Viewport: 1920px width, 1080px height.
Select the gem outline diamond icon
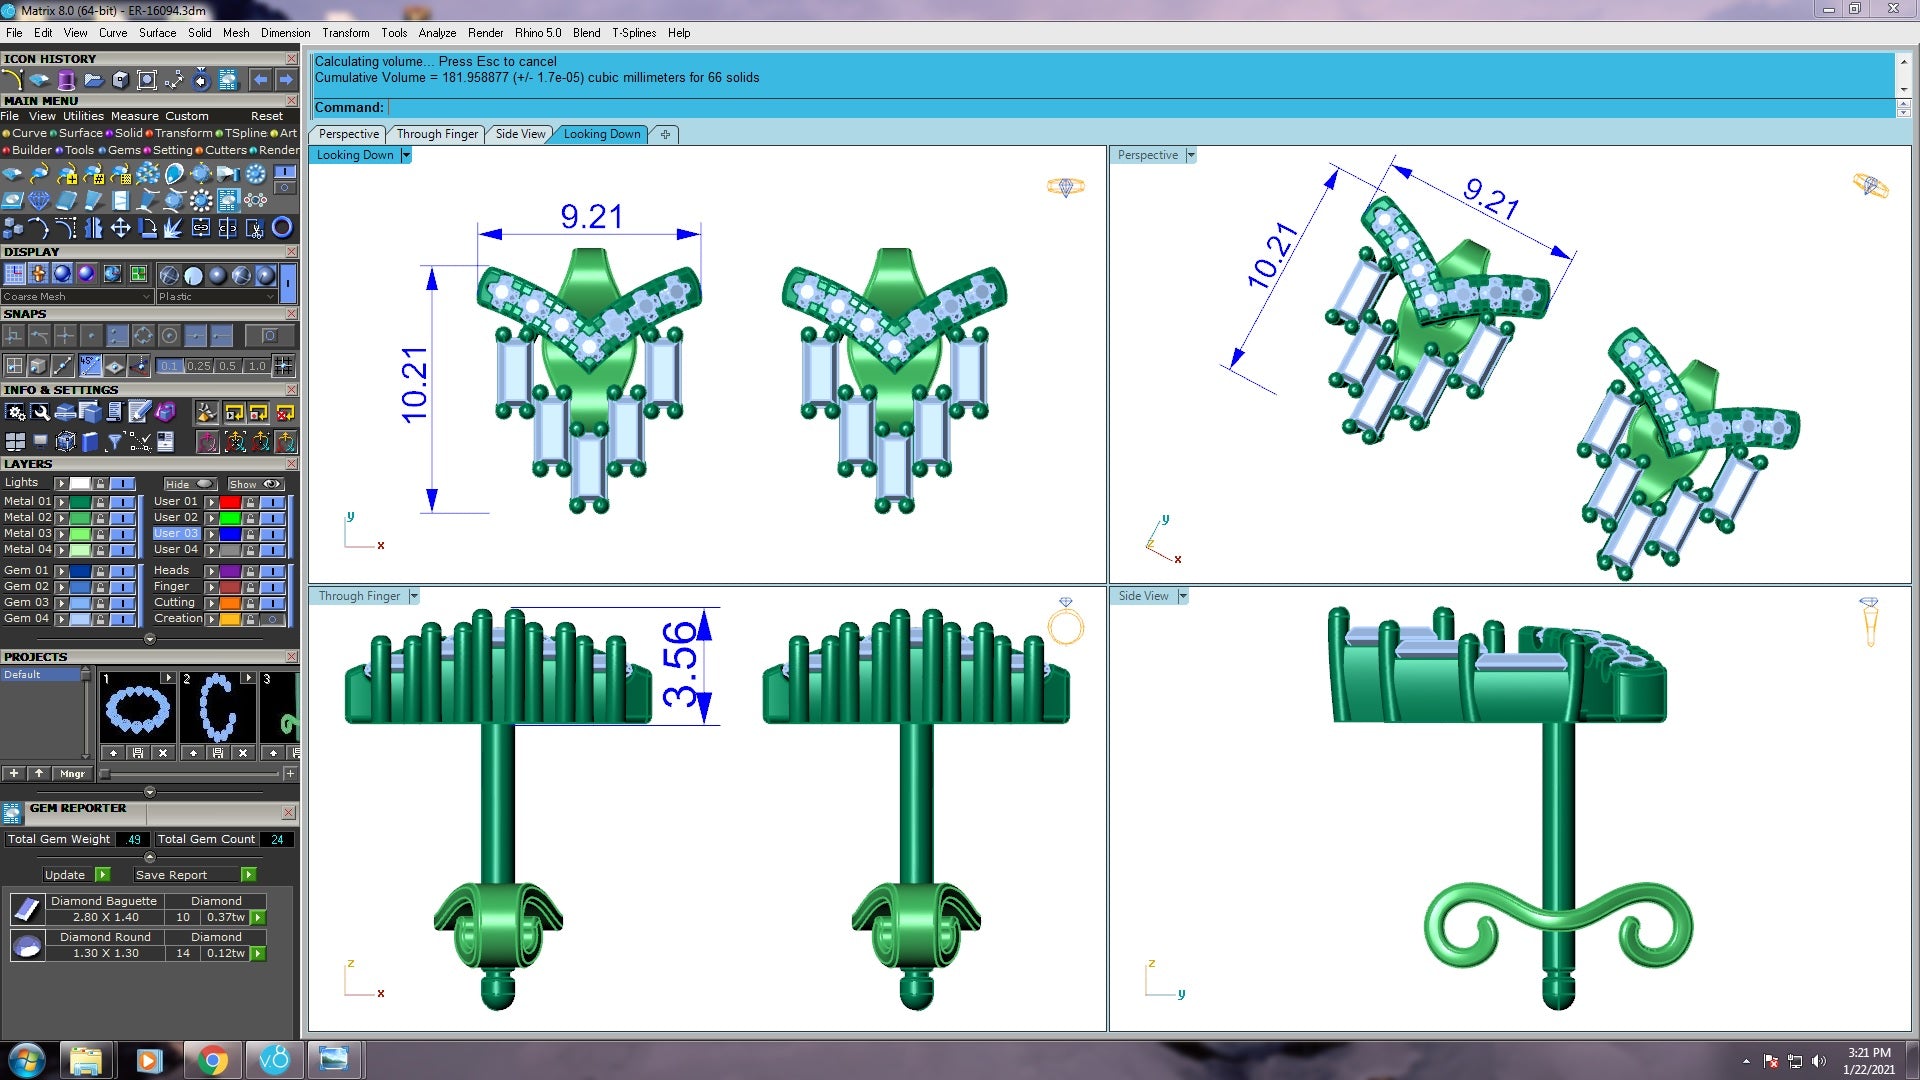39,200
